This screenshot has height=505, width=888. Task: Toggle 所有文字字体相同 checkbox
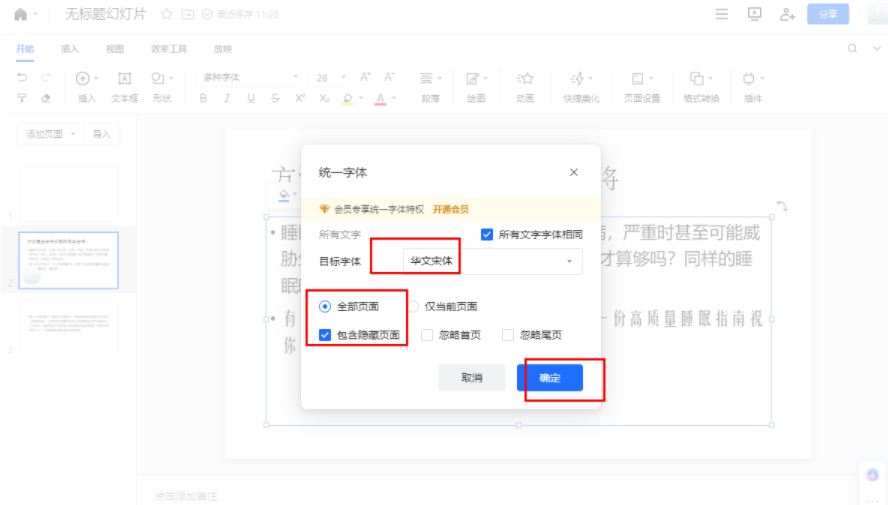[486, 234]
